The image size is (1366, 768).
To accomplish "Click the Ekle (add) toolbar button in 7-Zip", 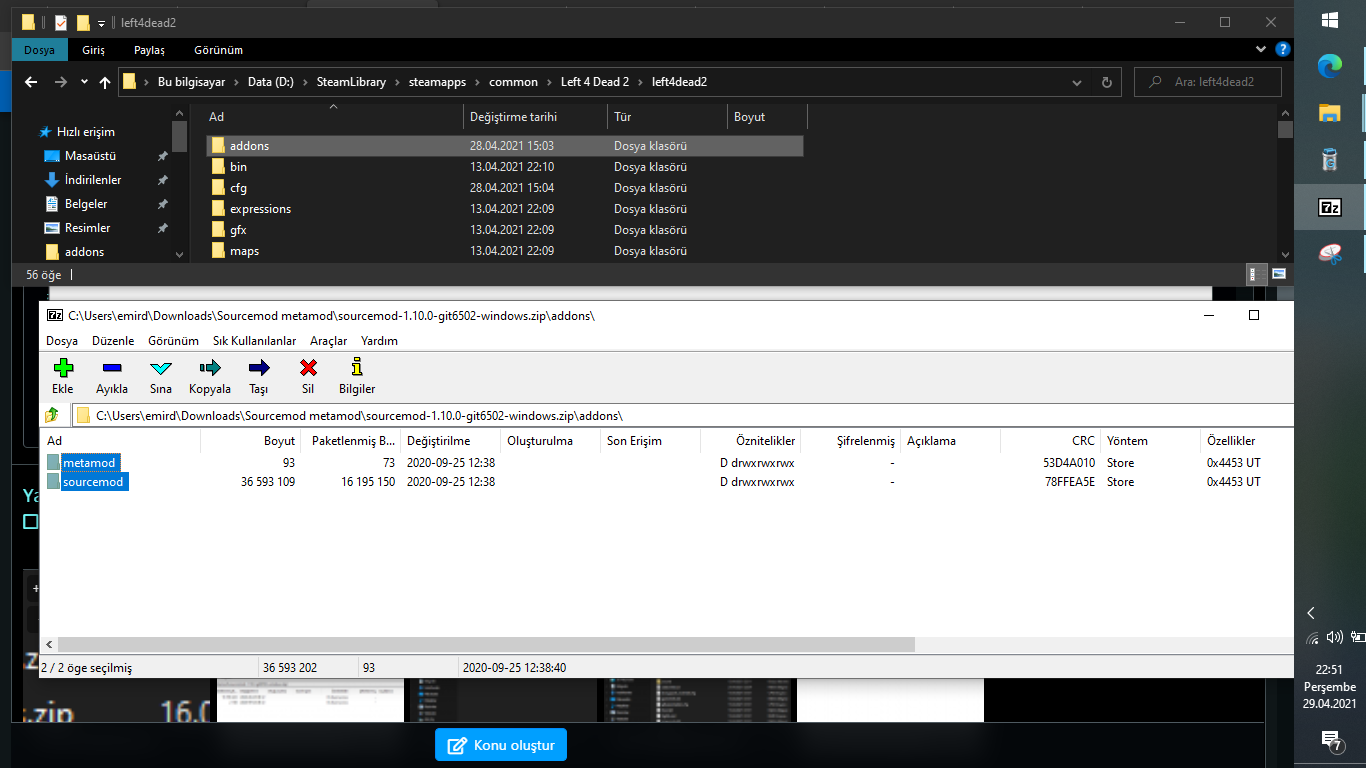I will coord(63,376).
